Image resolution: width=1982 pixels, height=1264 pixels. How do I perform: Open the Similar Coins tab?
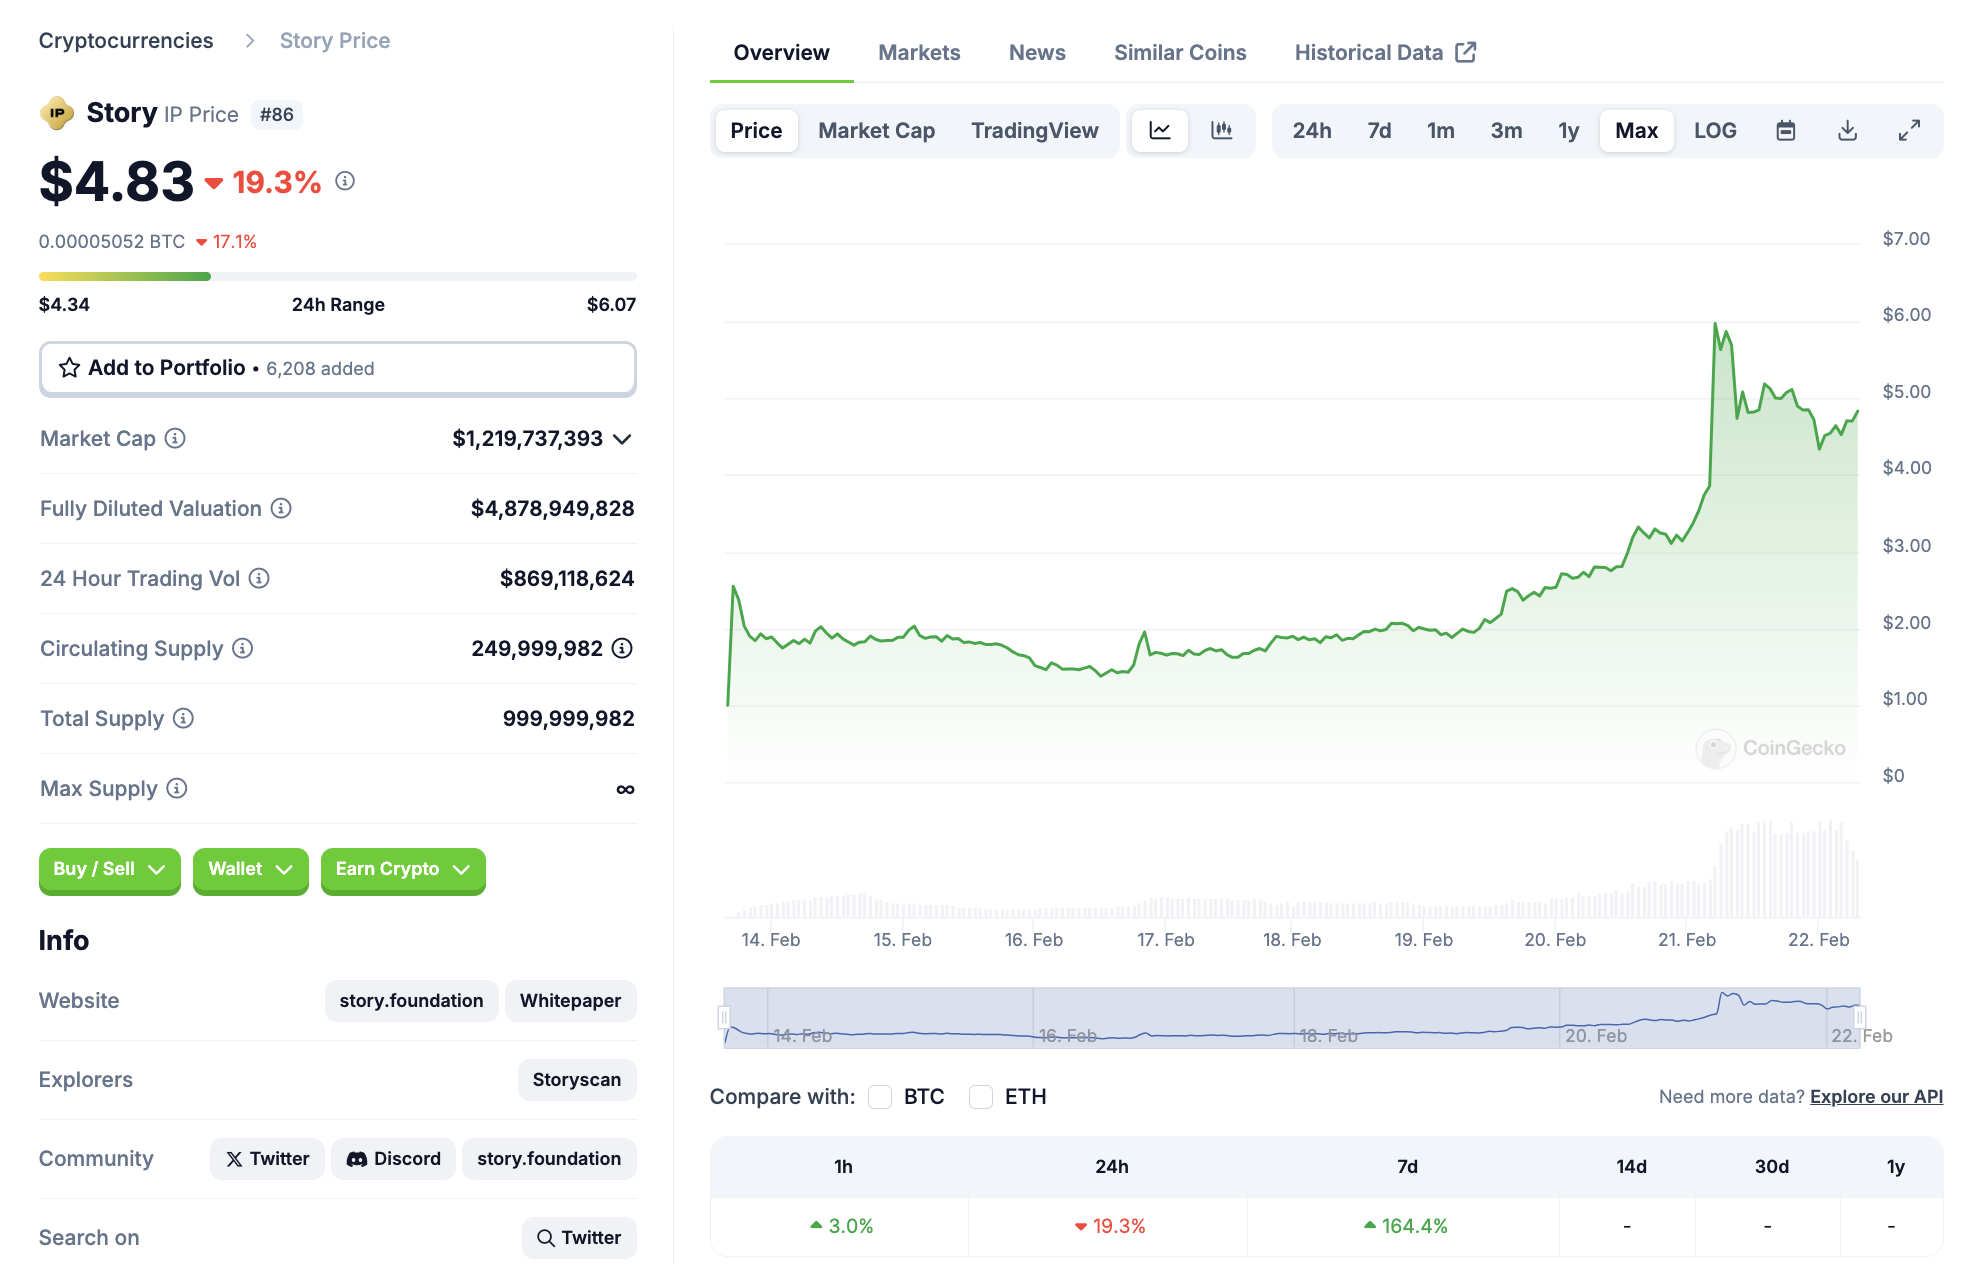click(x=1179, y=53)
